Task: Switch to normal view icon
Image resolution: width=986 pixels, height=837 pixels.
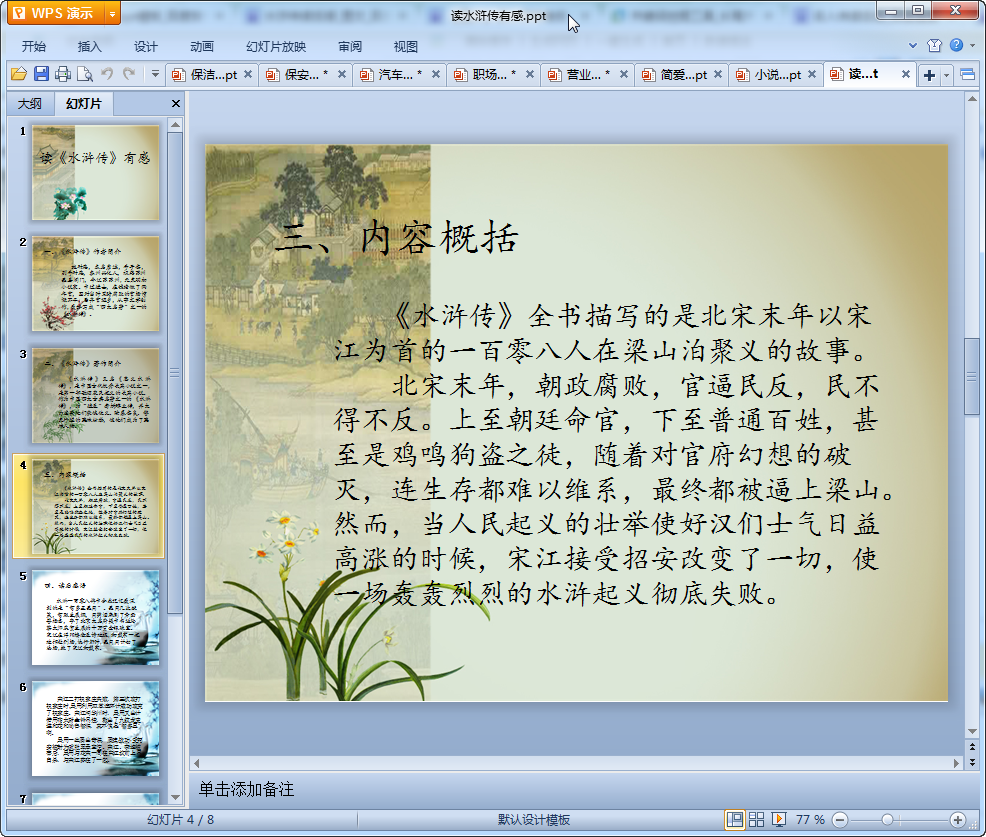Action: (734, 819)
